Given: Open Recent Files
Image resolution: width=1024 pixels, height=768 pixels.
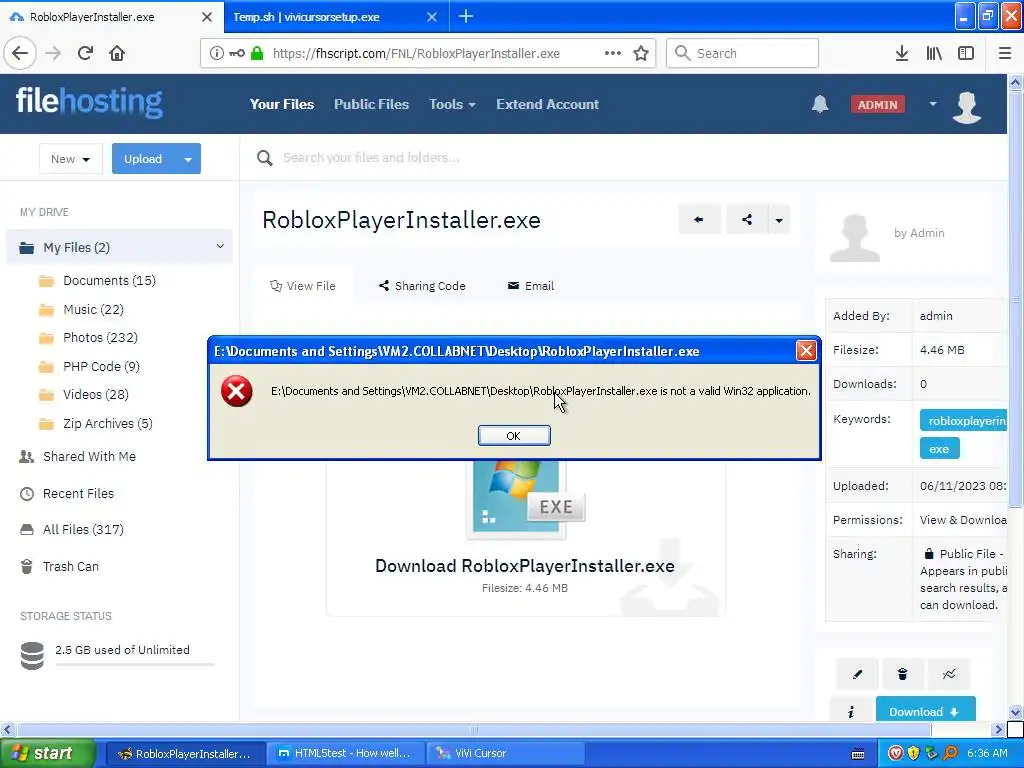Looking at the screenshot, I should click(x=78, y=493).
